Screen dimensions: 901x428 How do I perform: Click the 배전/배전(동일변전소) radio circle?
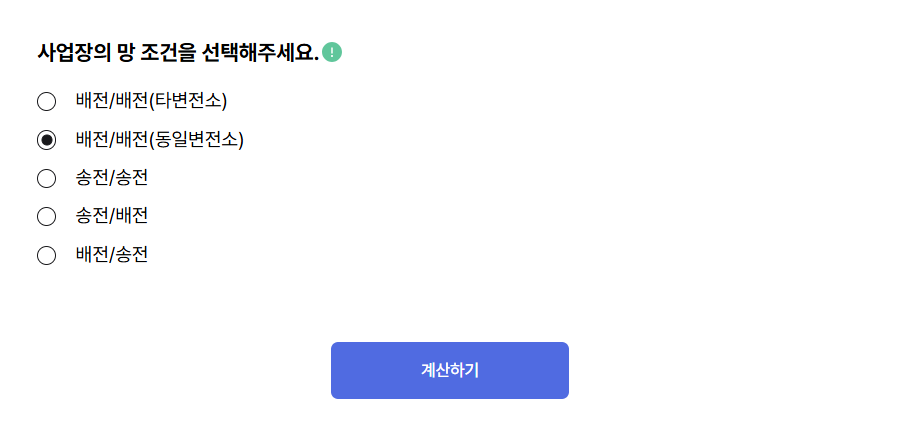46,140
